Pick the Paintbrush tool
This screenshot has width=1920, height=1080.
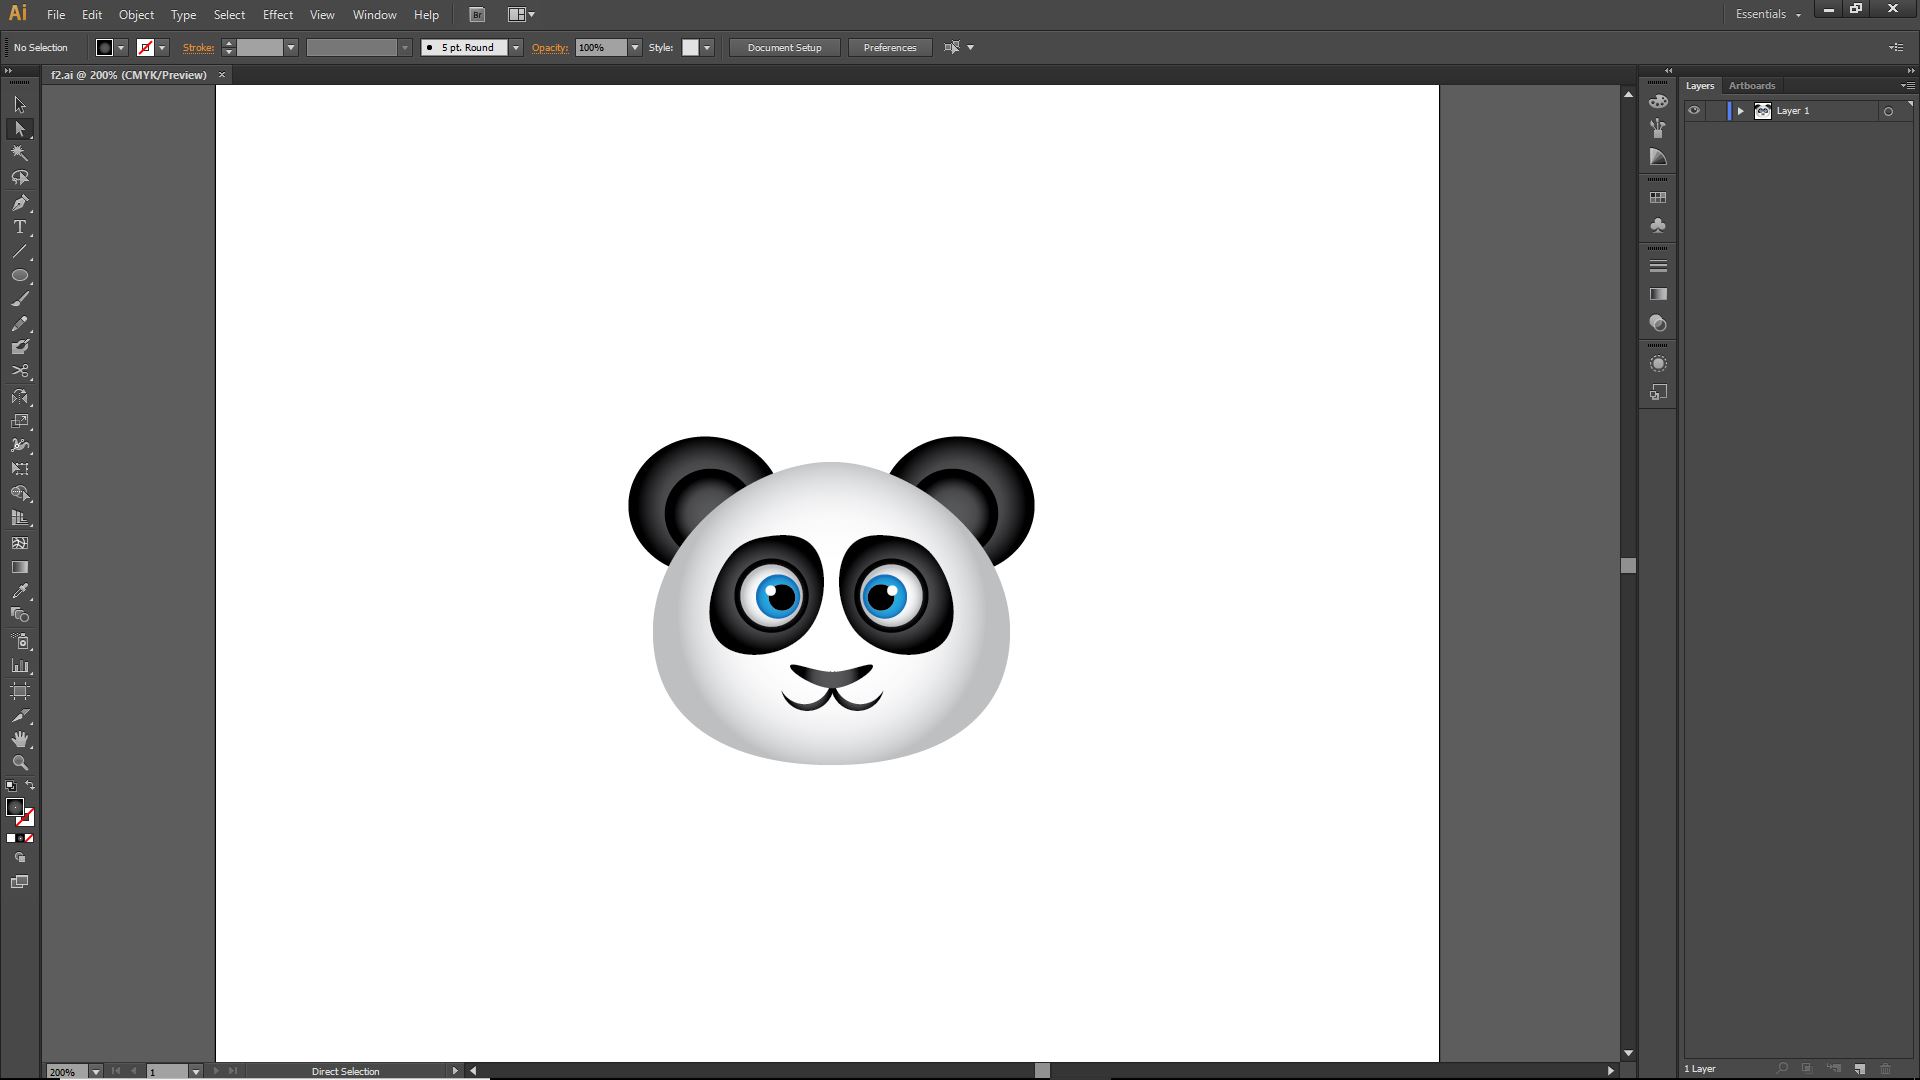tap(19, 299)
